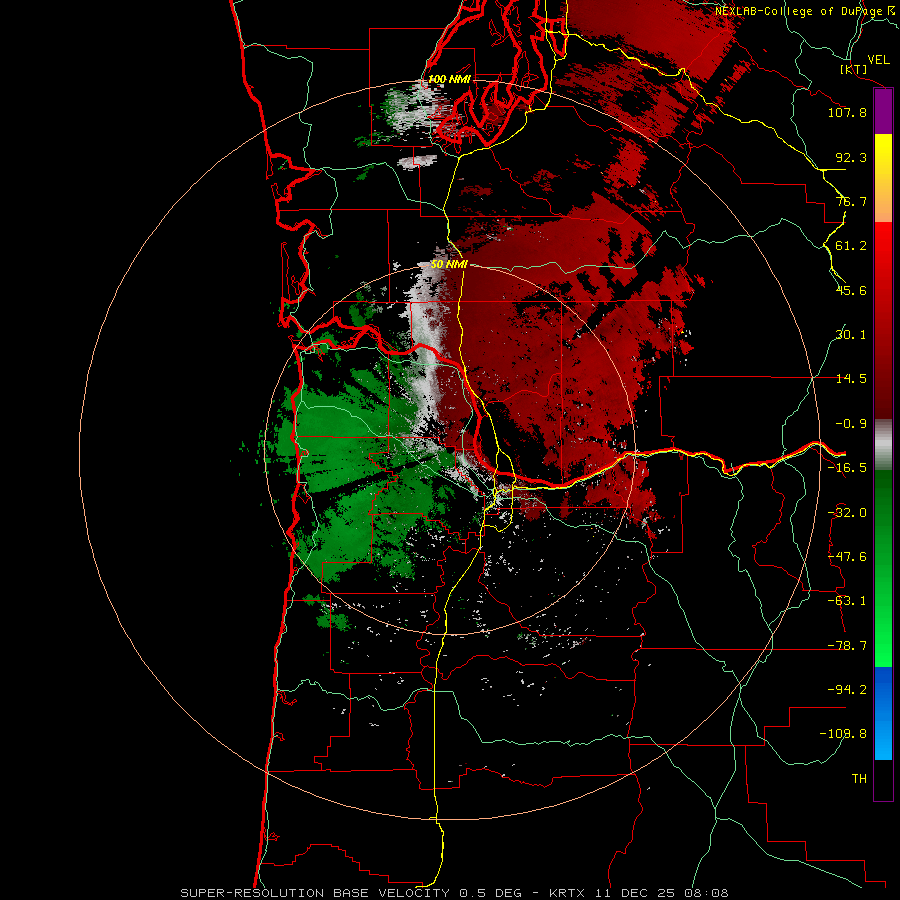This screenshot has width=900, height=900.
Task: Click the 100 NMI range ring label
Action: pyautogui.click(x=449, y=79)
